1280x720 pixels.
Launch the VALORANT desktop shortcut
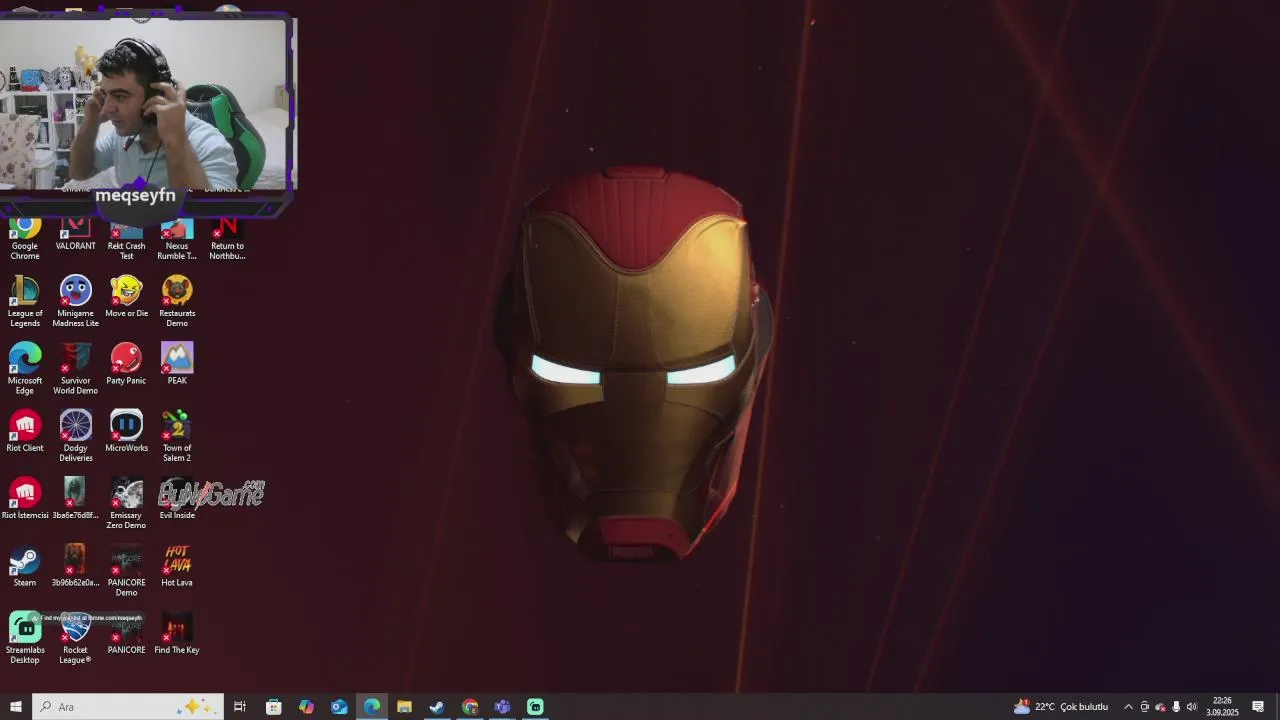[x=75, y=235]
